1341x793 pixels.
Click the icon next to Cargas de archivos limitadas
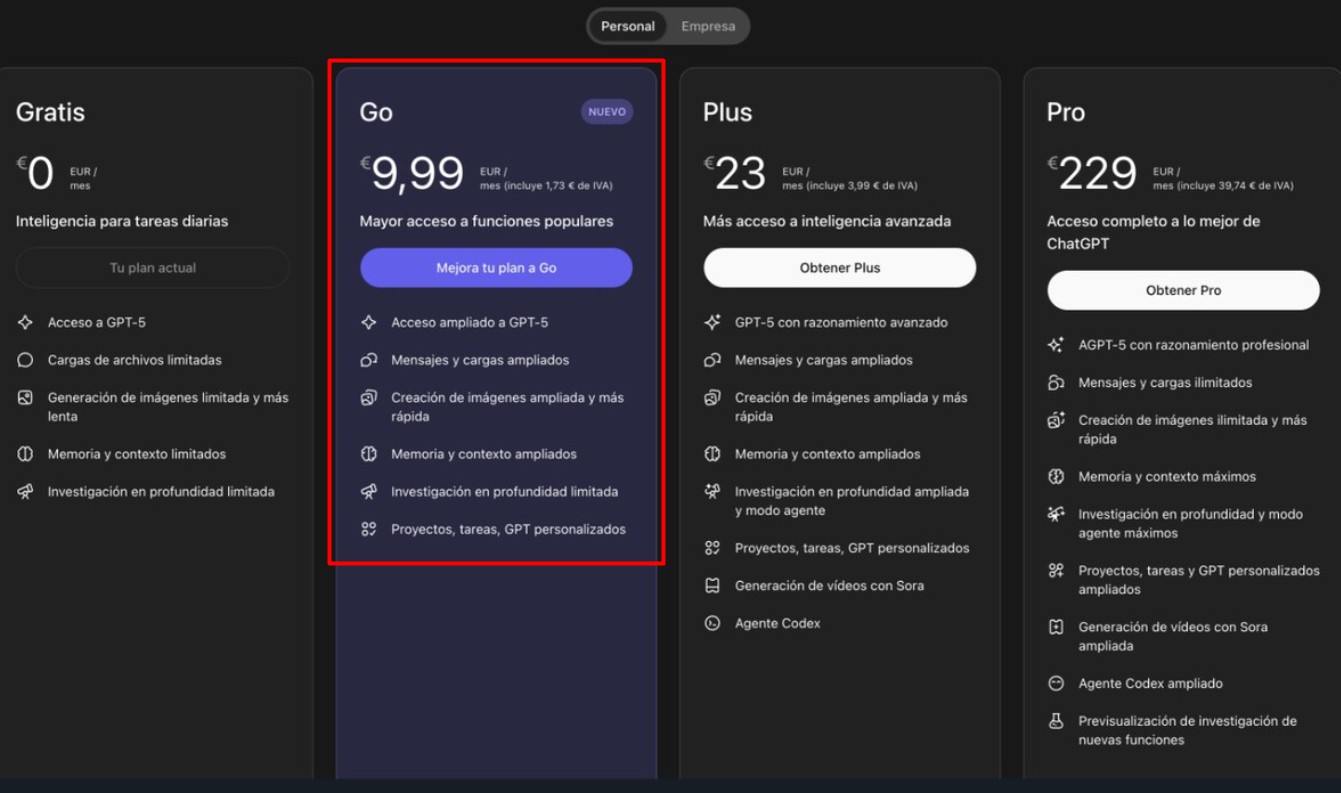point(26,360)
